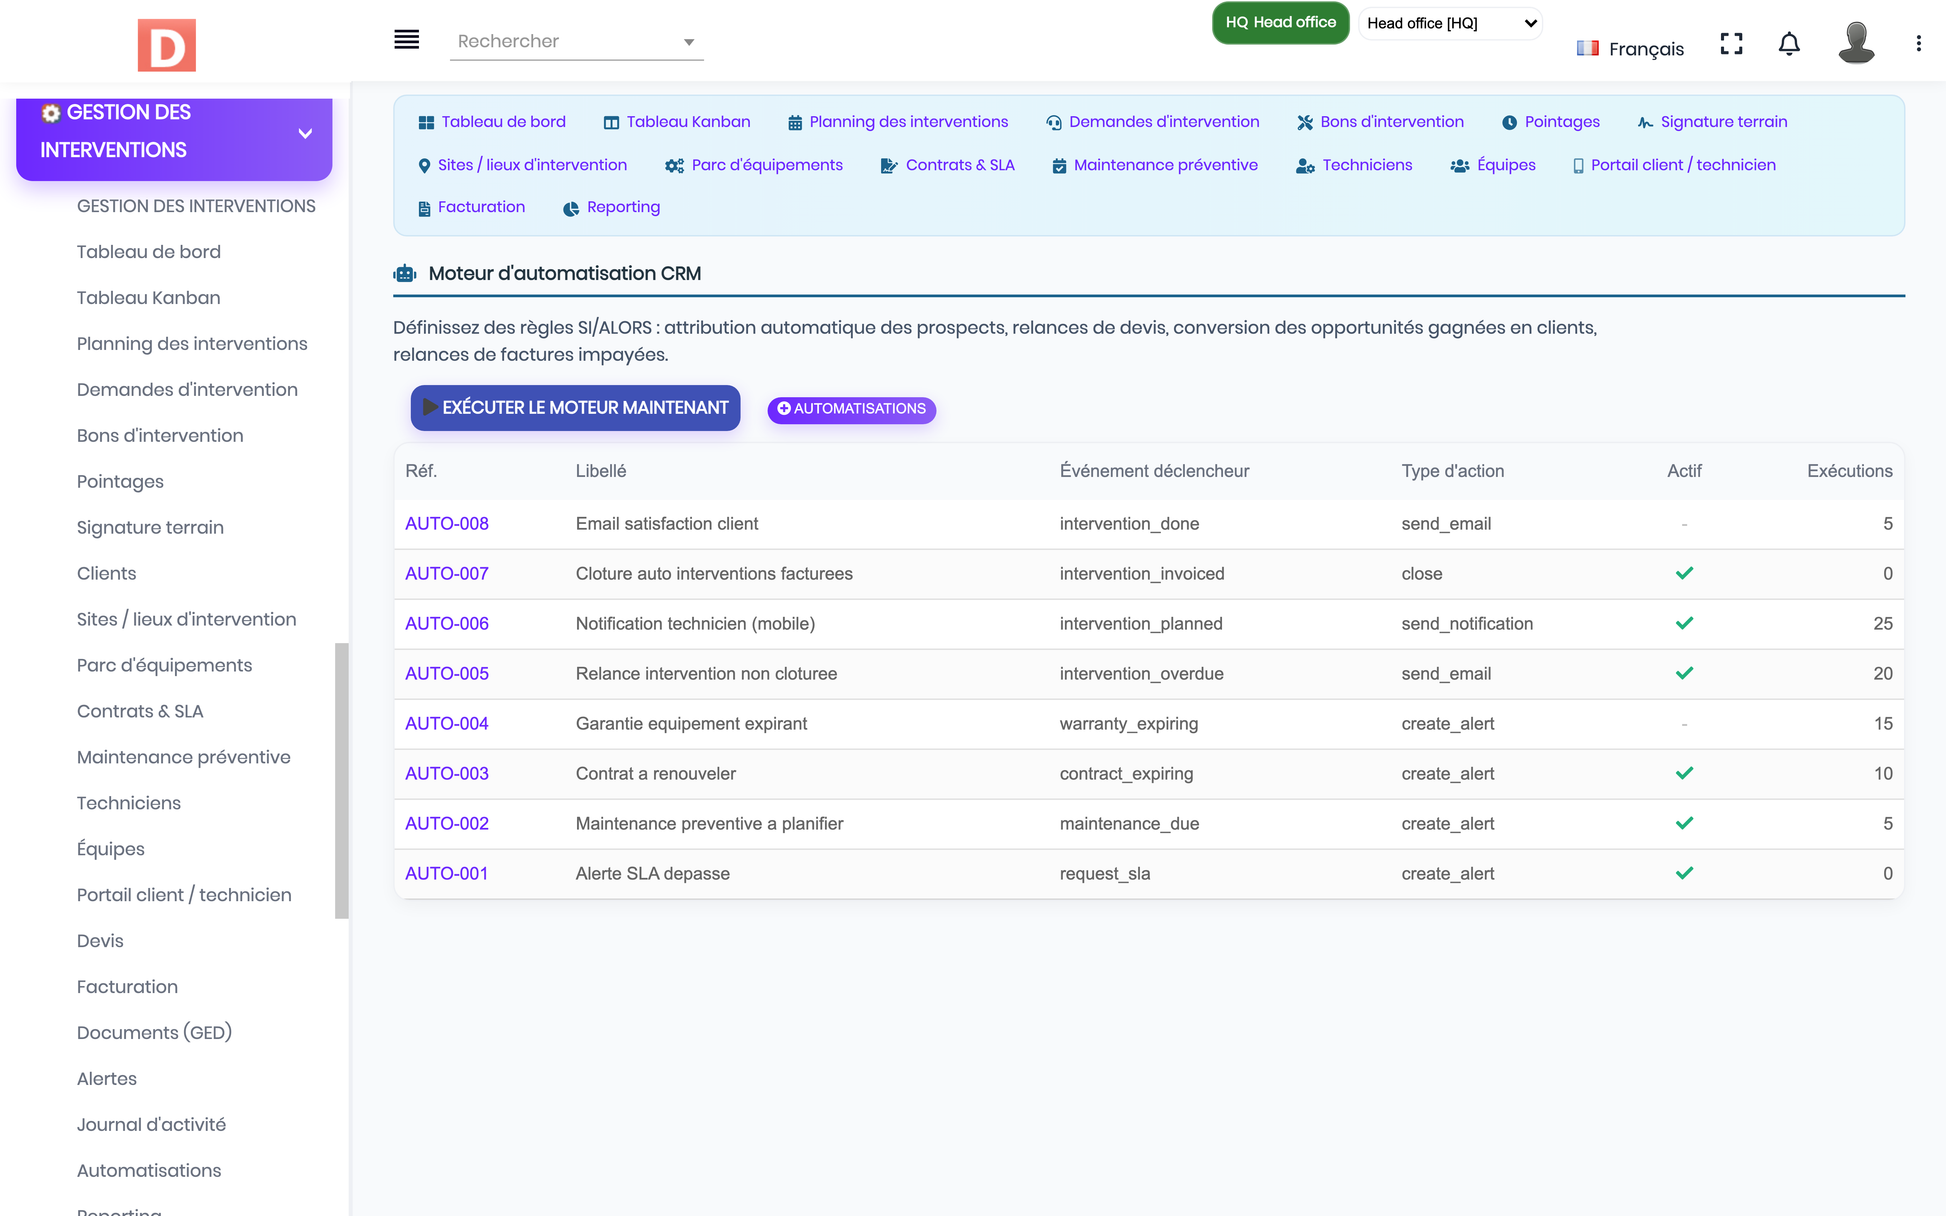Open the vertical three-dots menu
Screen dimensions: 1946x1216
(1918, 44)
